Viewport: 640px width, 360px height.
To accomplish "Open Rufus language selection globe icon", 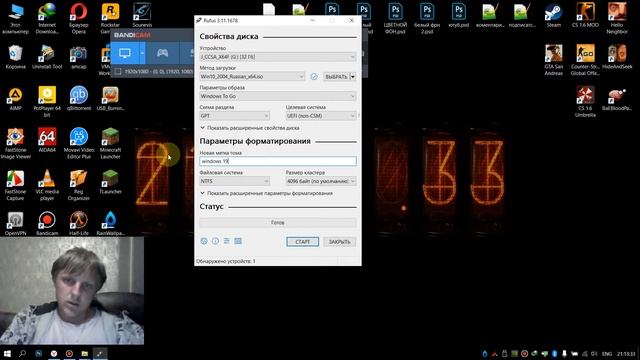I will tap(204, 241).
